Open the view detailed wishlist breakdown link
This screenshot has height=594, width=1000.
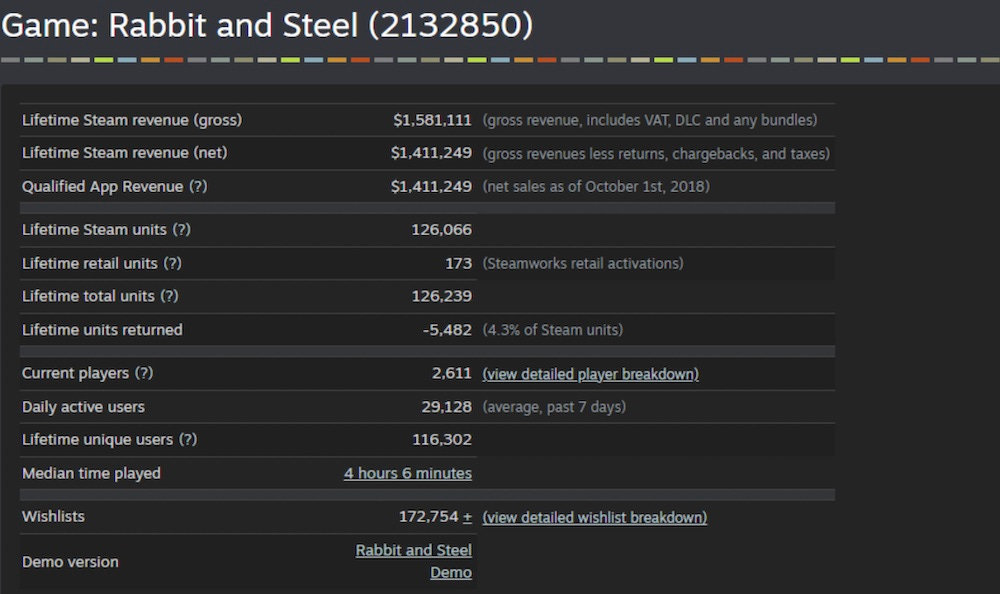pos(594,517)
